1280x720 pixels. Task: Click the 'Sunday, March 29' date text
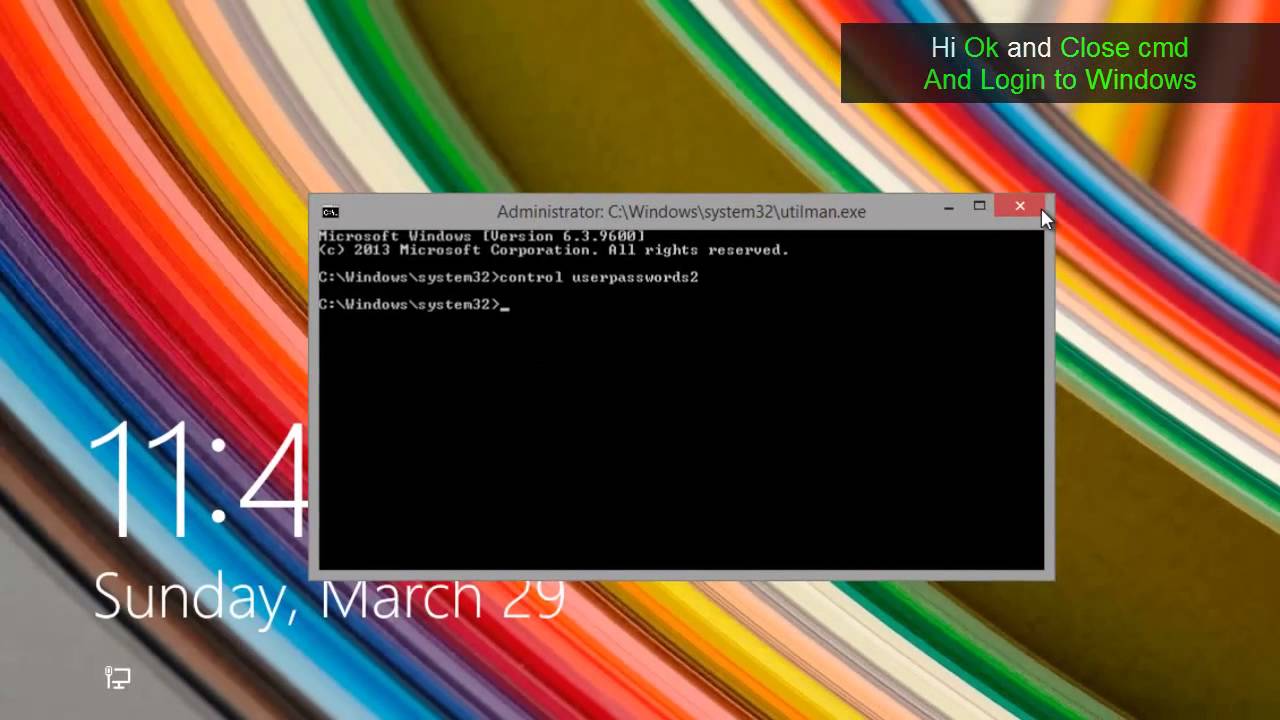[329, 596]
